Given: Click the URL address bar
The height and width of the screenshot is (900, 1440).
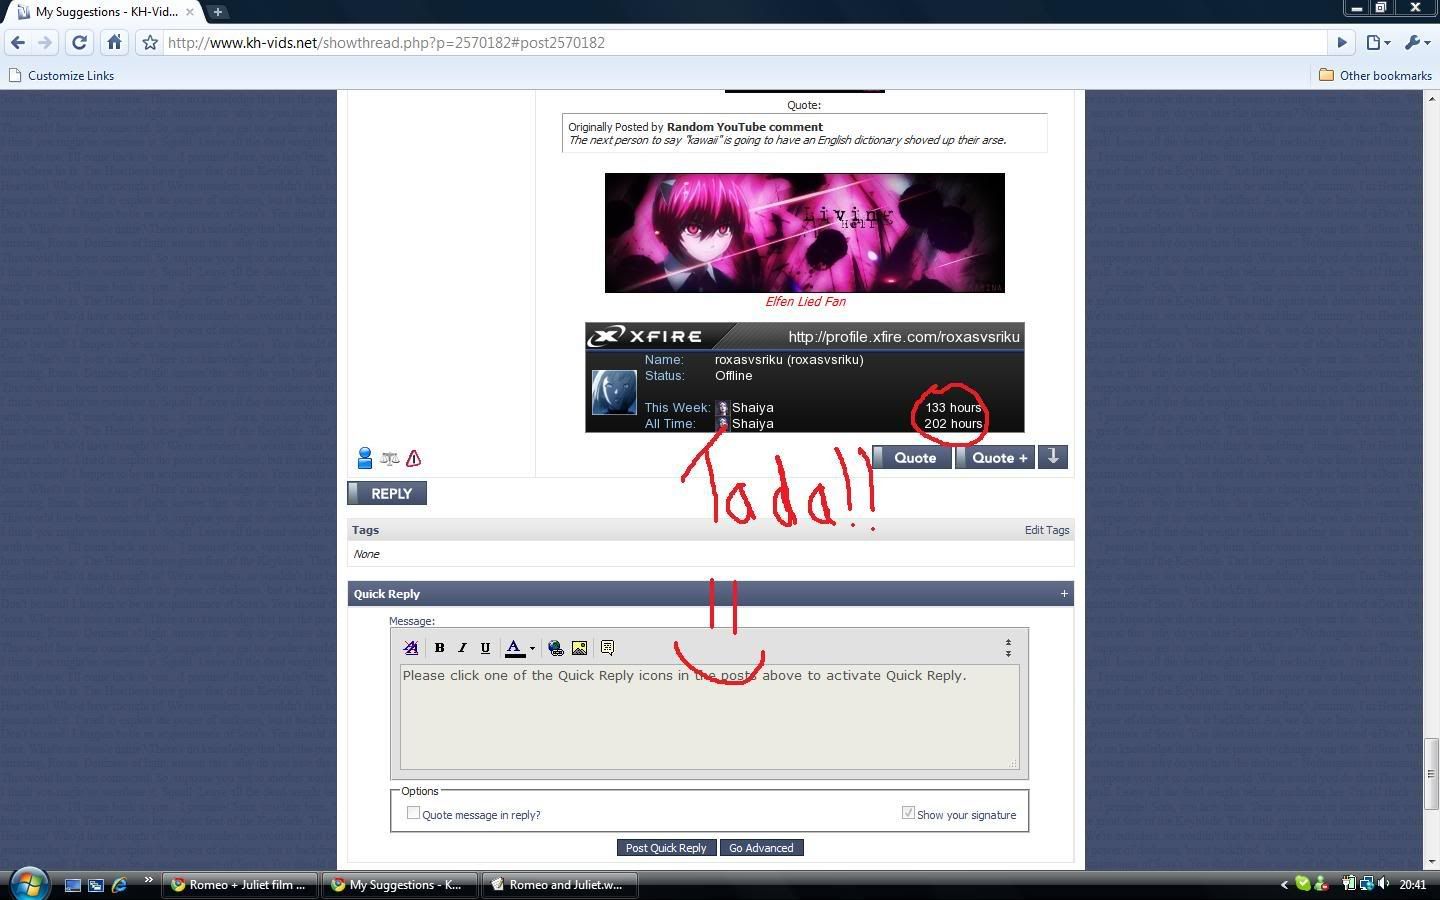Looking at the screenshot, I should pos(745,42).
